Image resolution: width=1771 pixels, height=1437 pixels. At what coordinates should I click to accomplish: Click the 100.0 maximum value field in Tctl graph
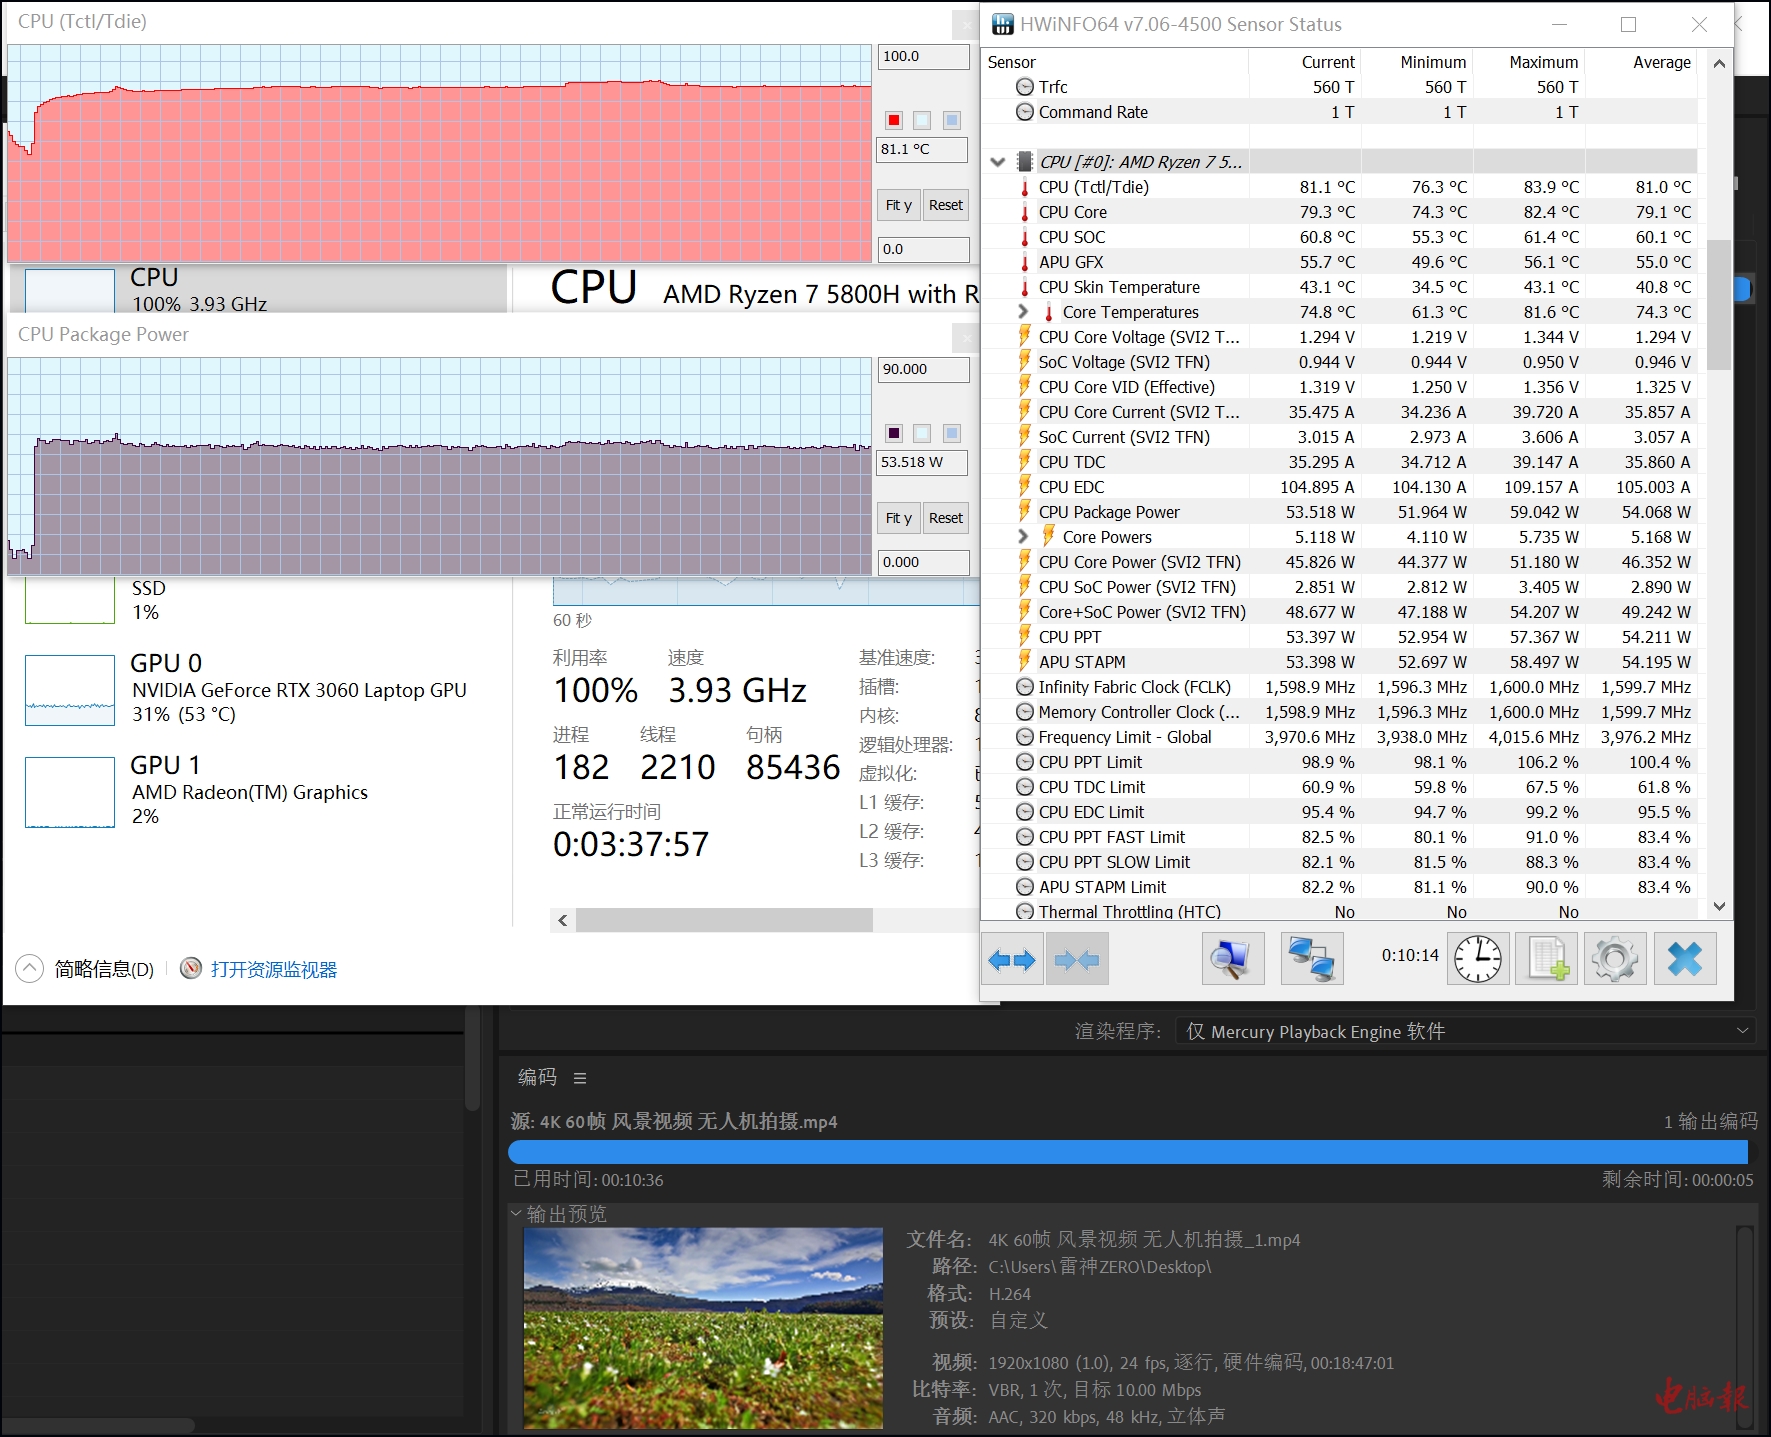click(923, 57)
